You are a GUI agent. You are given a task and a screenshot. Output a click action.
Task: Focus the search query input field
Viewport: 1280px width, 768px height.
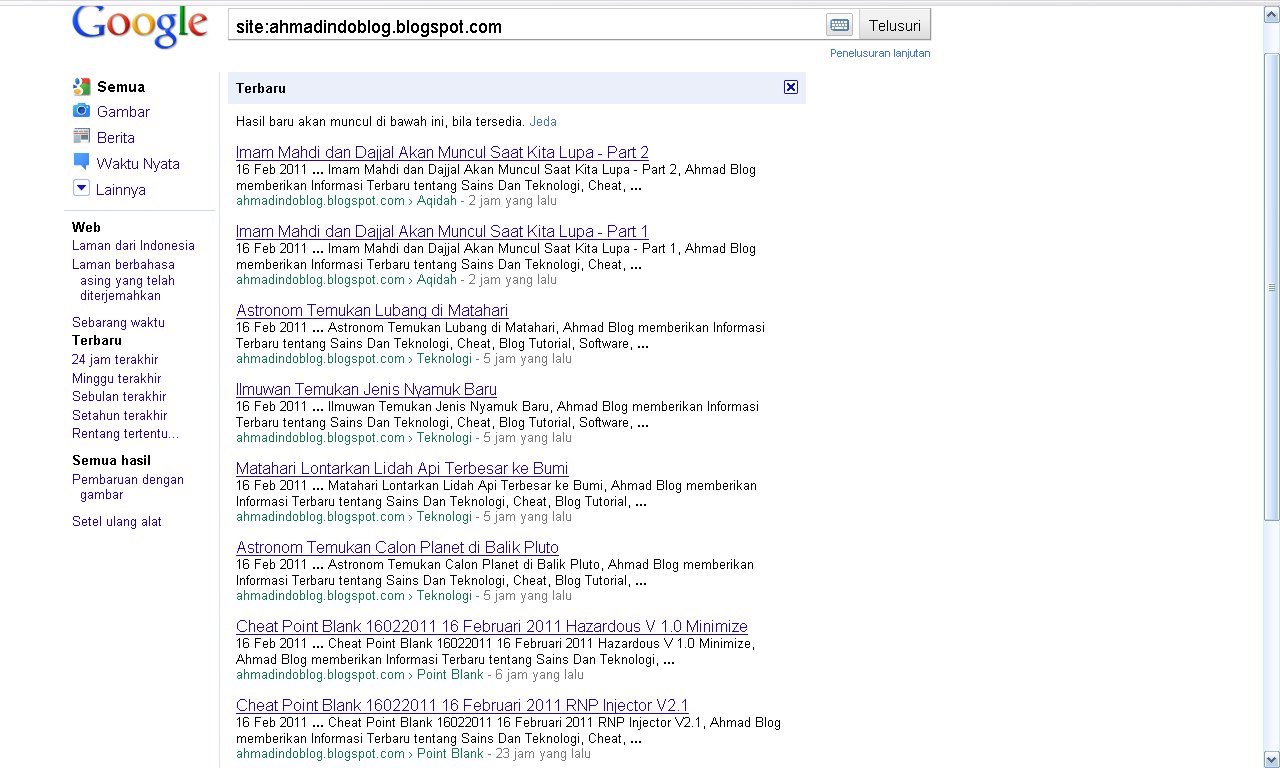pyautogui.click(x=527, y=26)
